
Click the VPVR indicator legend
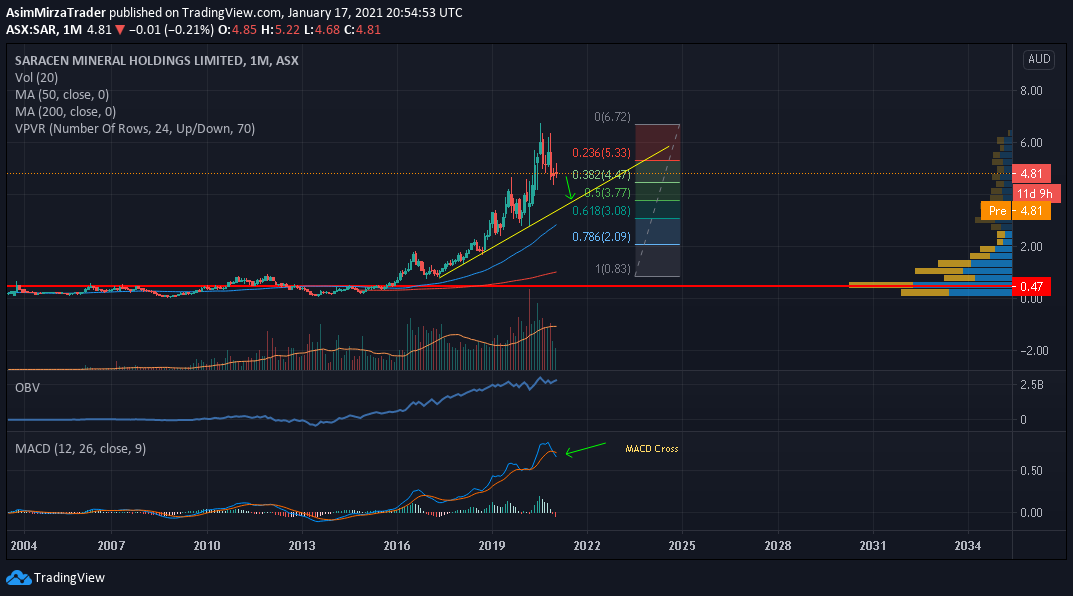(x=135, y=129)
